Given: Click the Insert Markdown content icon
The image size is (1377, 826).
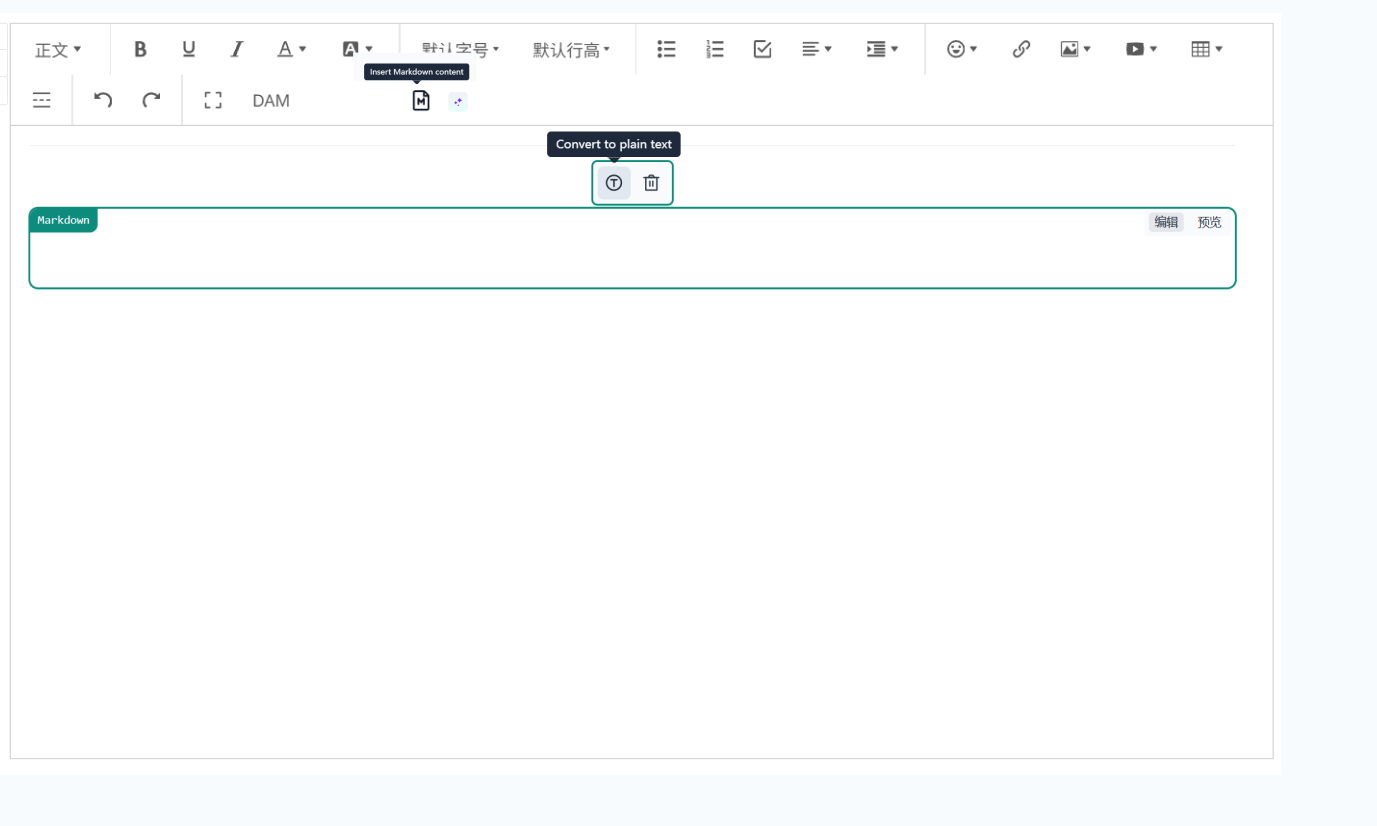Looking at the screenshot, I should coord(421,100).
